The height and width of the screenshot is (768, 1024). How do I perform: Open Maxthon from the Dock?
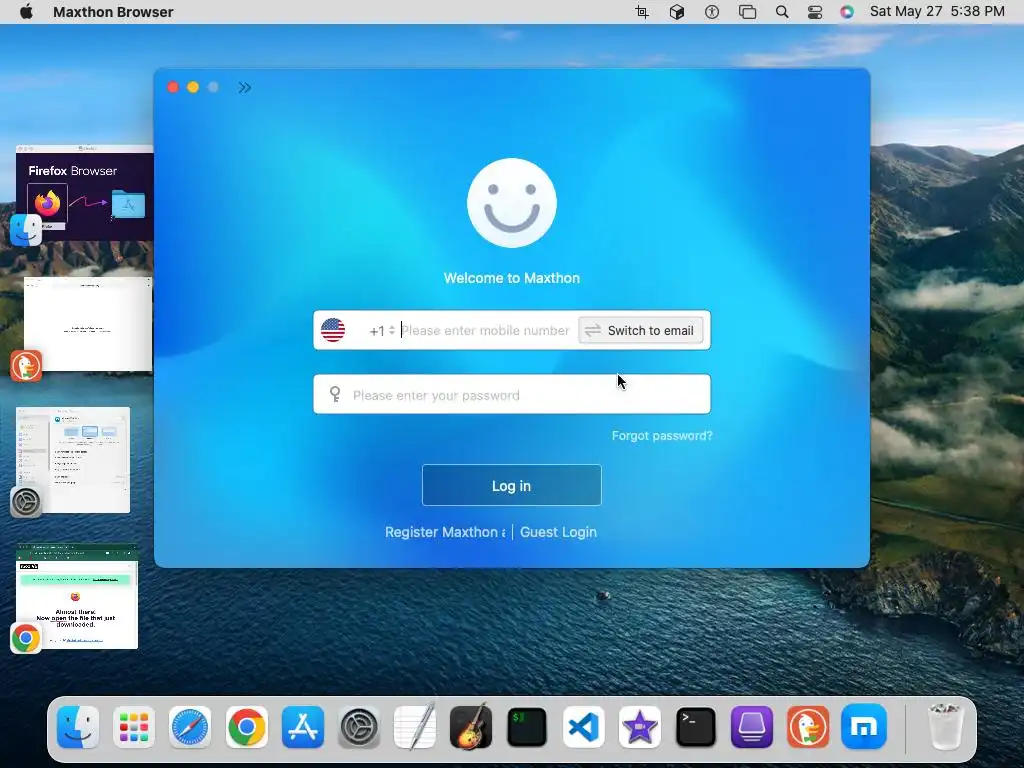[x=864, y=727]
